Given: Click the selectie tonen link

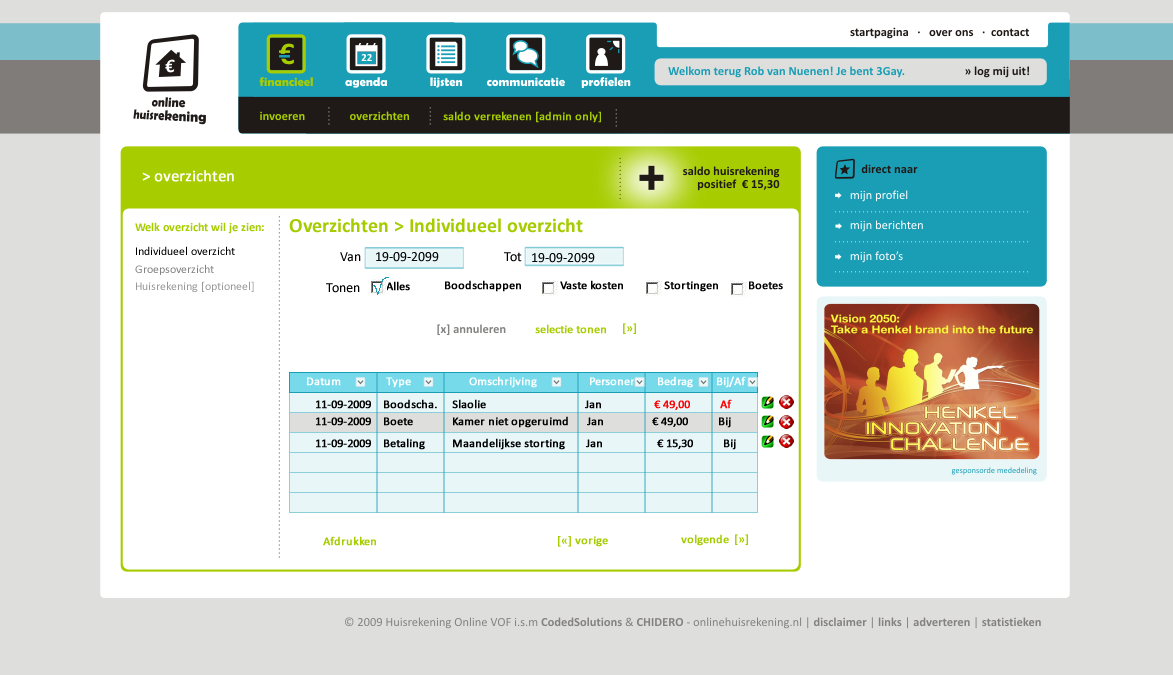Looking at the screenshot, I should (570, 329).
